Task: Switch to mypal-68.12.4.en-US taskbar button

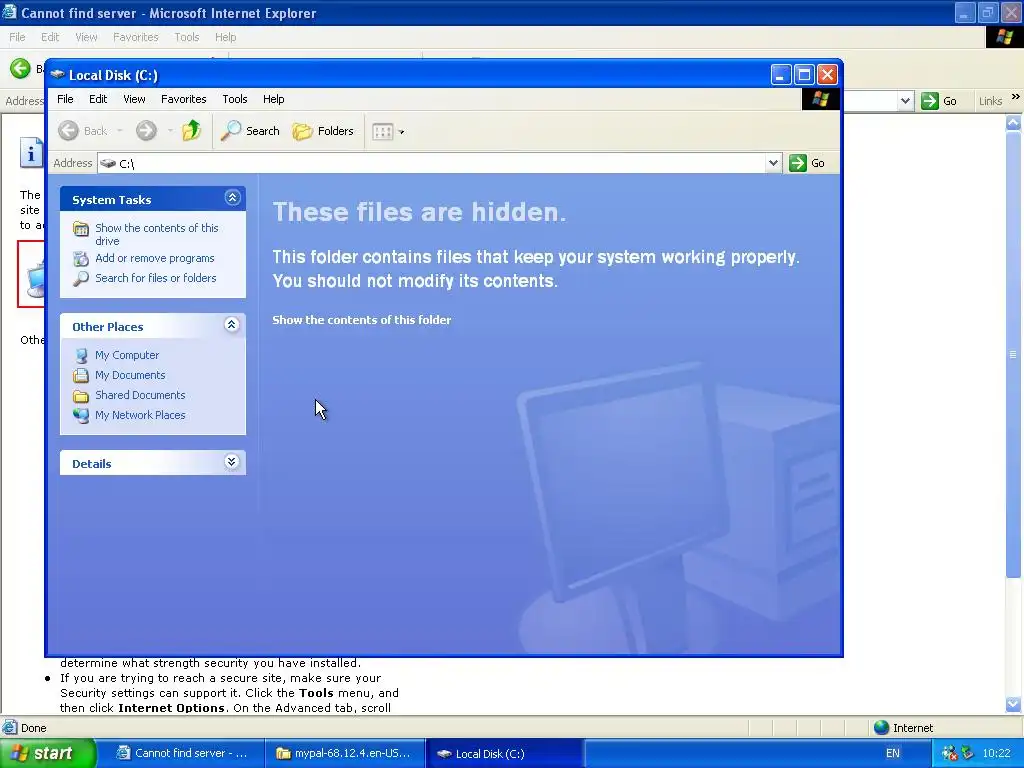Action: click(345, 753)
